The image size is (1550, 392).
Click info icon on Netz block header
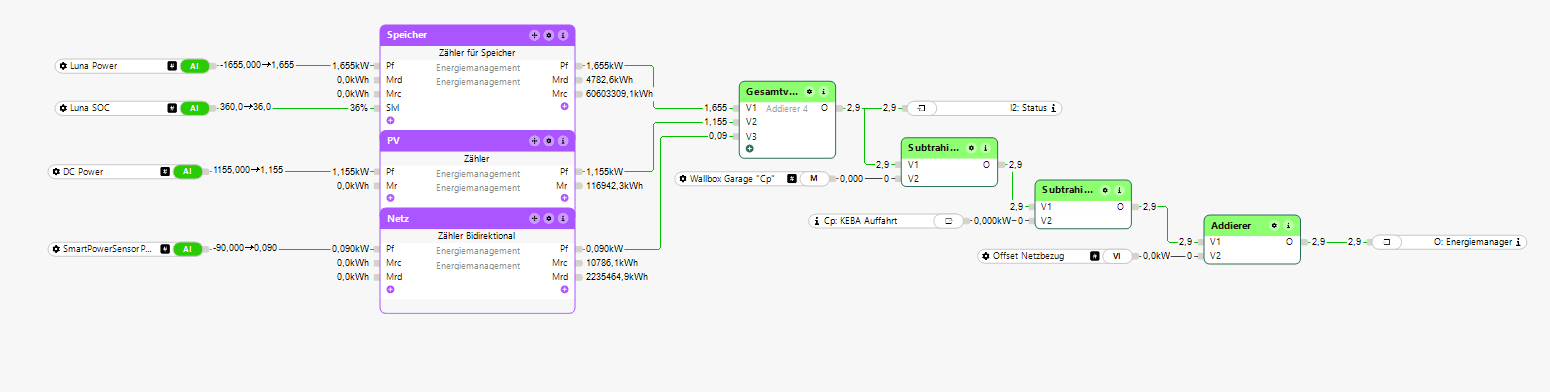[563, 217]
